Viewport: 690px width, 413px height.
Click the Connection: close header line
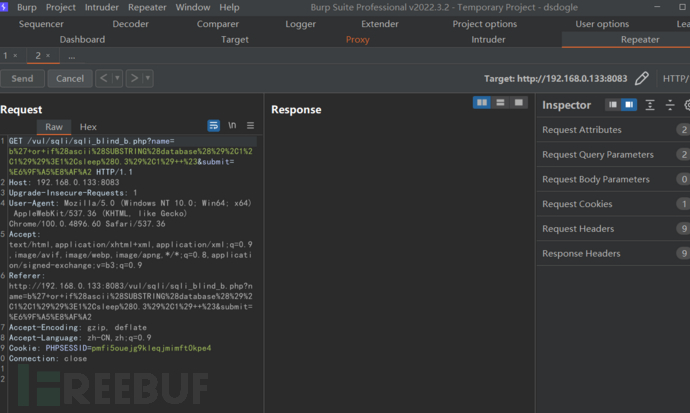click(x=48, y=358)
